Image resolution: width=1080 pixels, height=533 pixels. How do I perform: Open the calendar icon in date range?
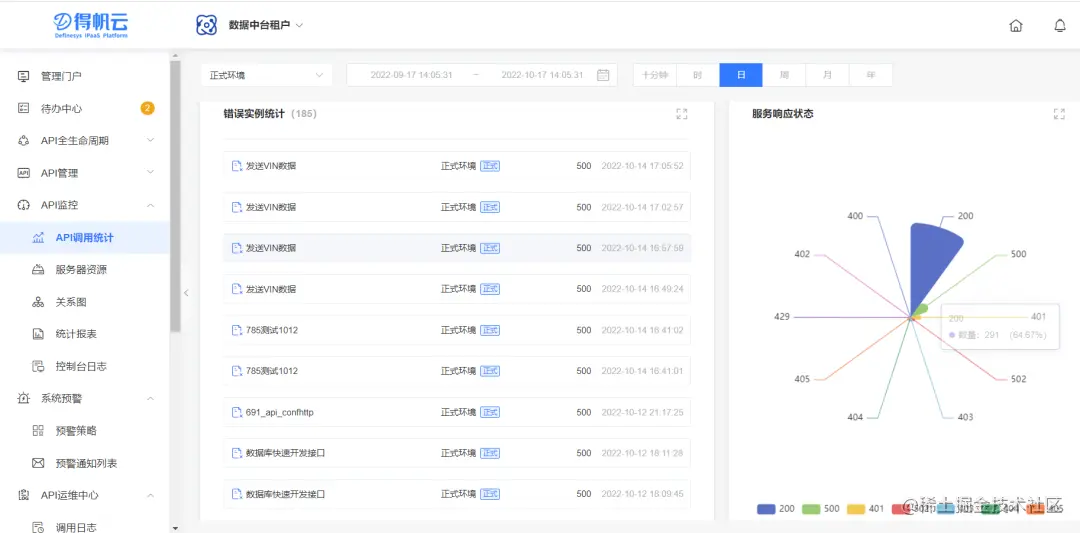tap(603, 75)
